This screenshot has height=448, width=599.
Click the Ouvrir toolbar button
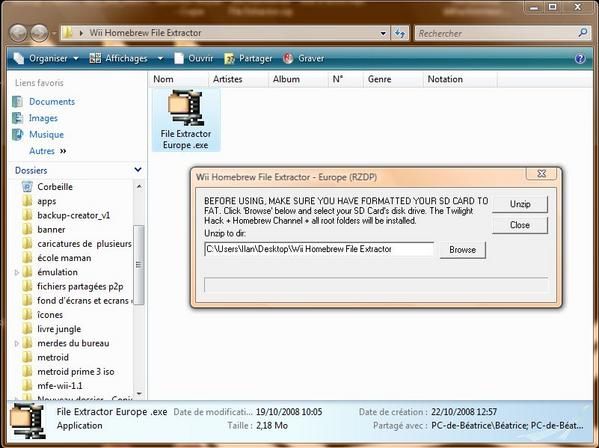click(x=193, y=58)
